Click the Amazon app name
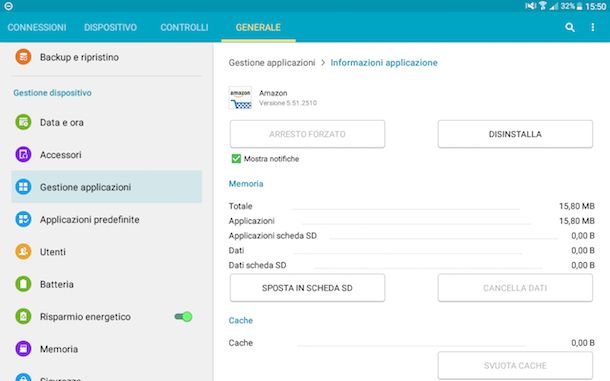The image size is (610, 381). [x=273, y=93]
